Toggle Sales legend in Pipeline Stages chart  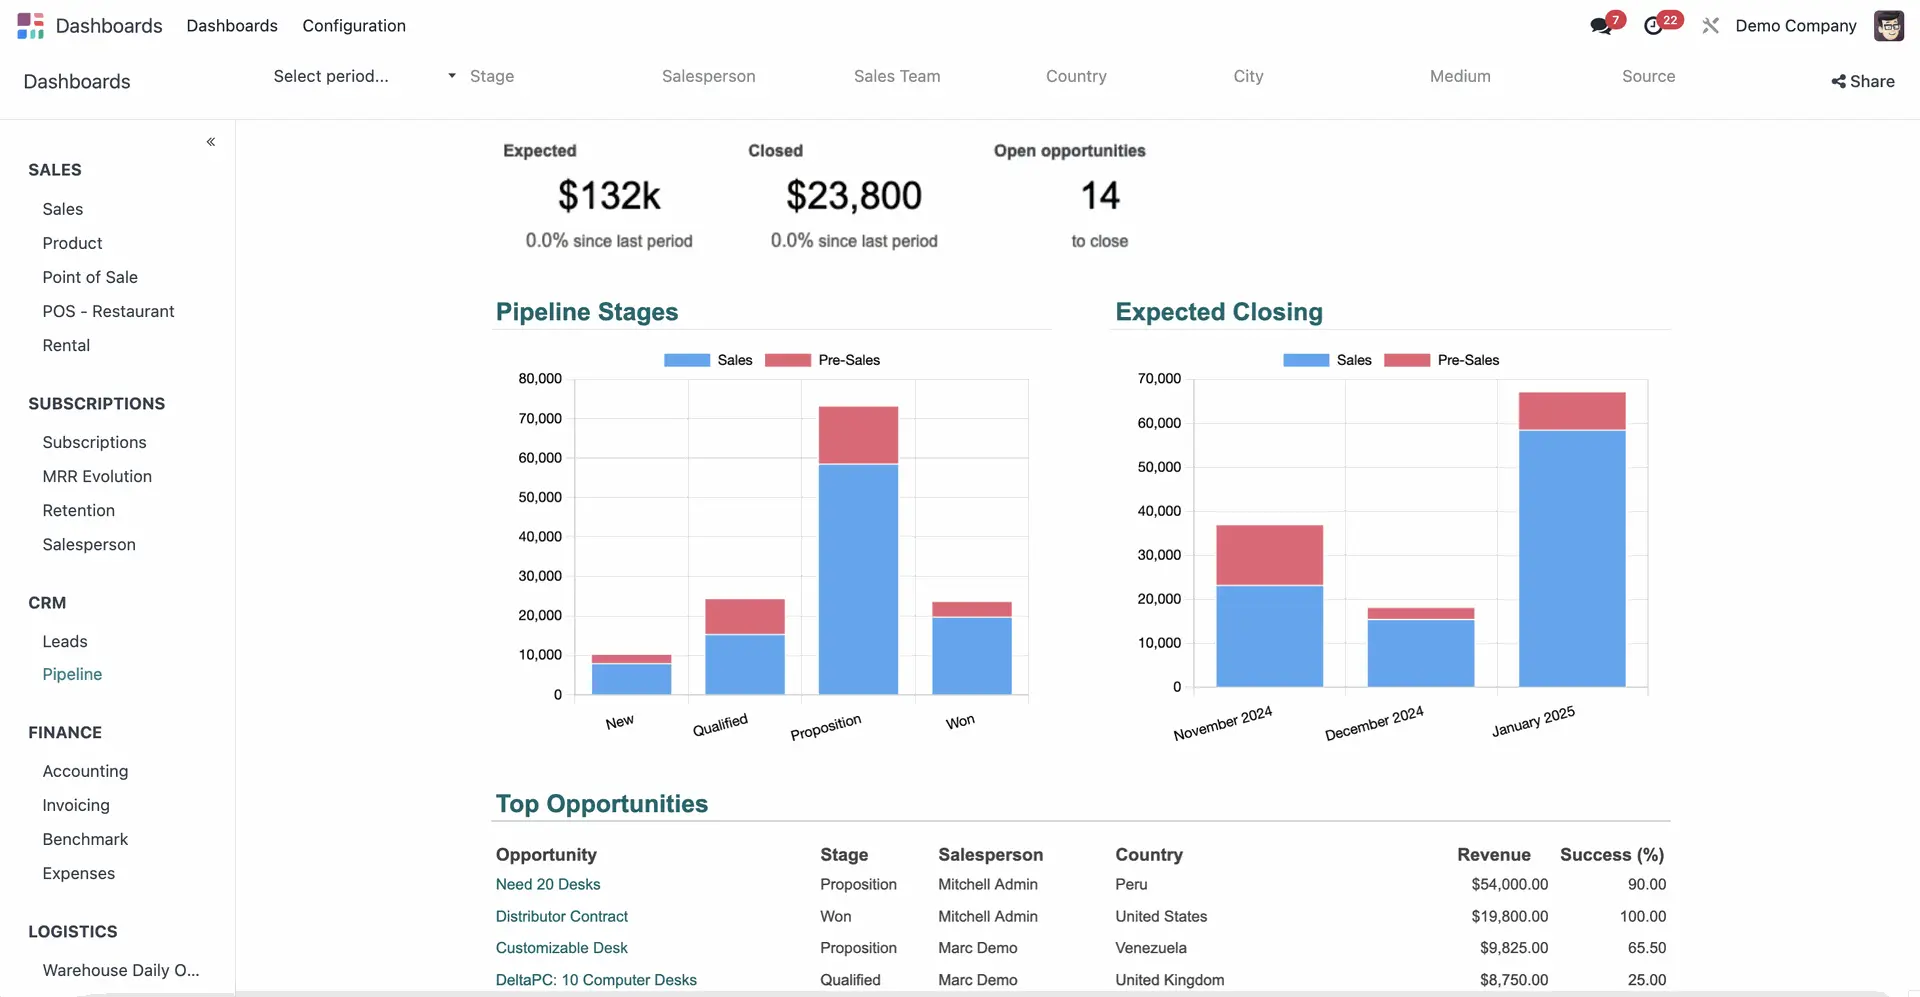708,360
